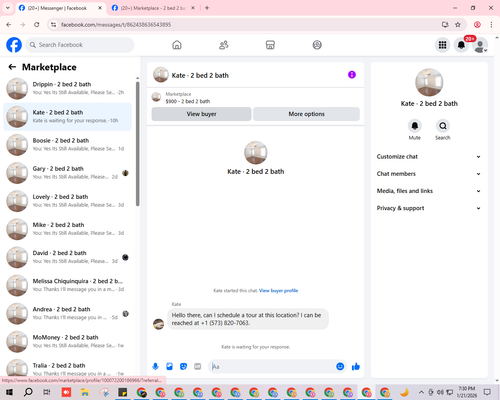
Task: Click the More options button
Action: click(306, 114)
